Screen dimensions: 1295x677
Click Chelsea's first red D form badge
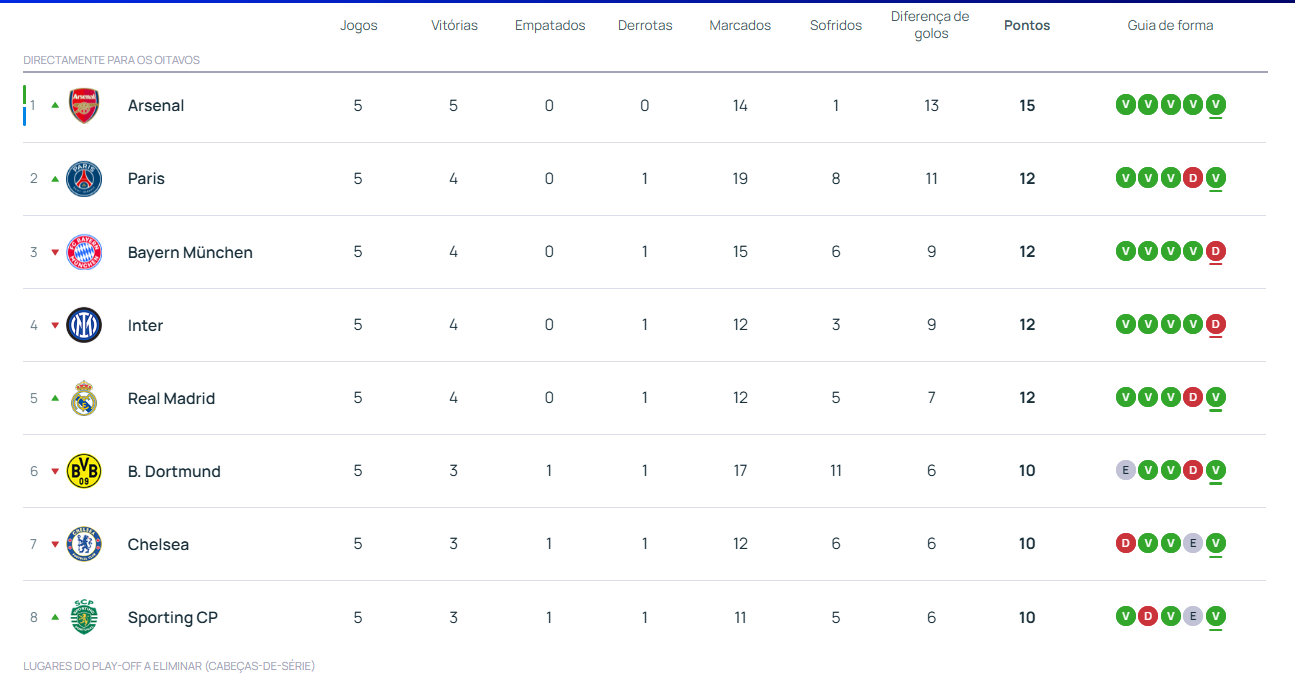coord(1126,544)
